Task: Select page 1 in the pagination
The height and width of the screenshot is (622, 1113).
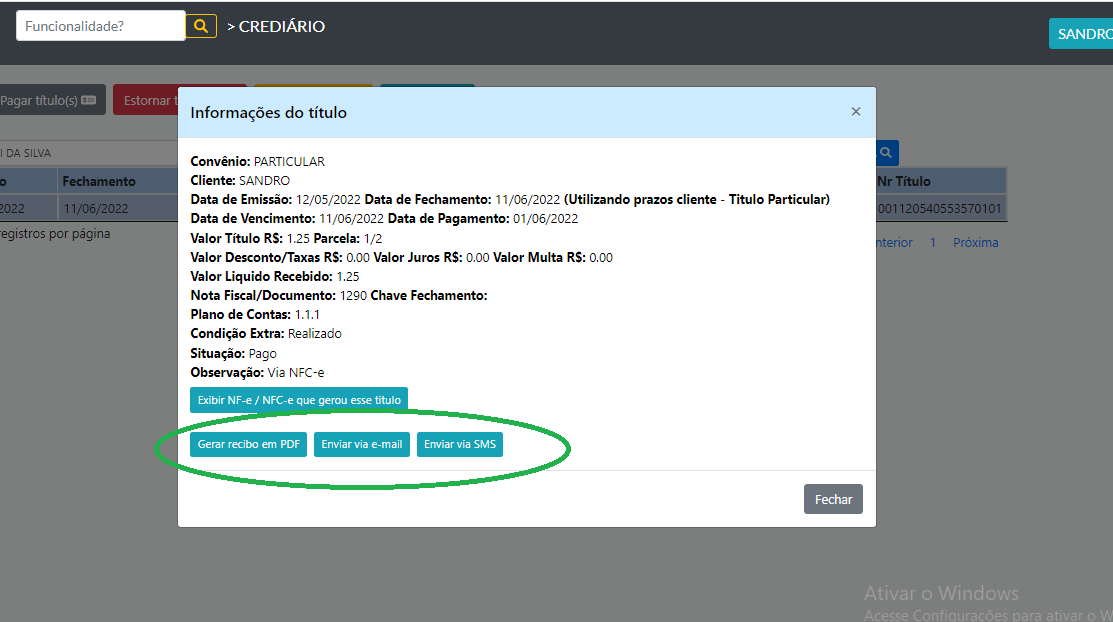Action: point(933,242)
